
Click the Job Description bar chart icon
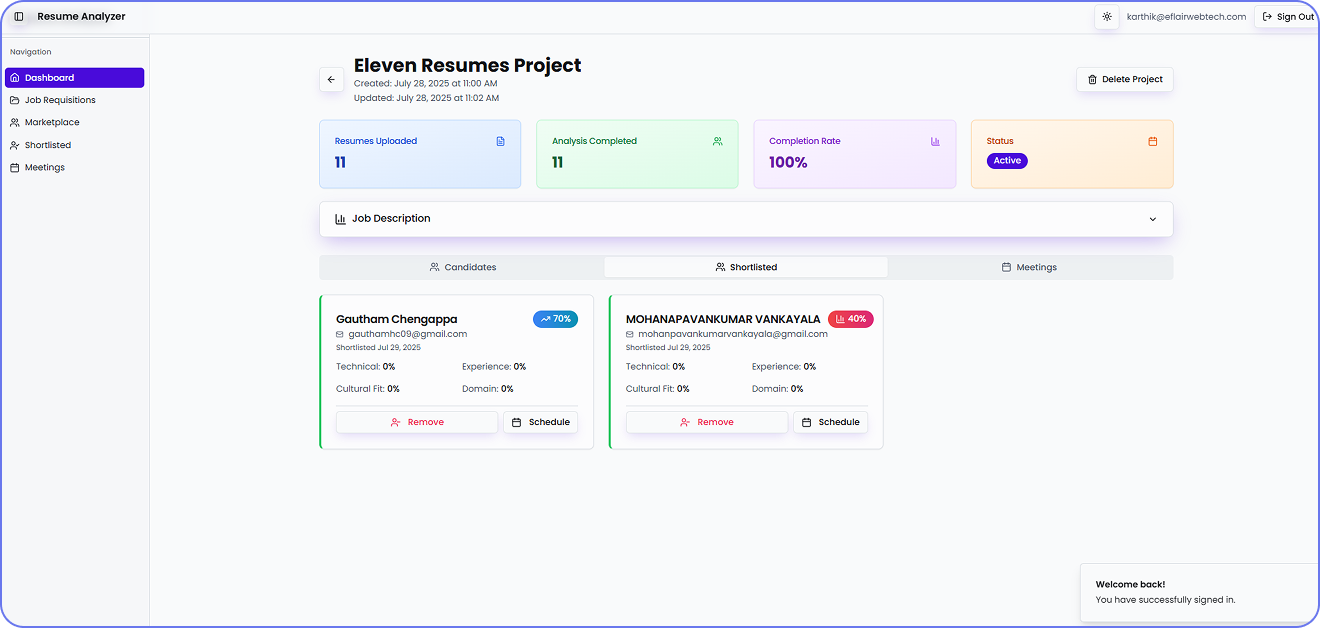click(340, 219)
